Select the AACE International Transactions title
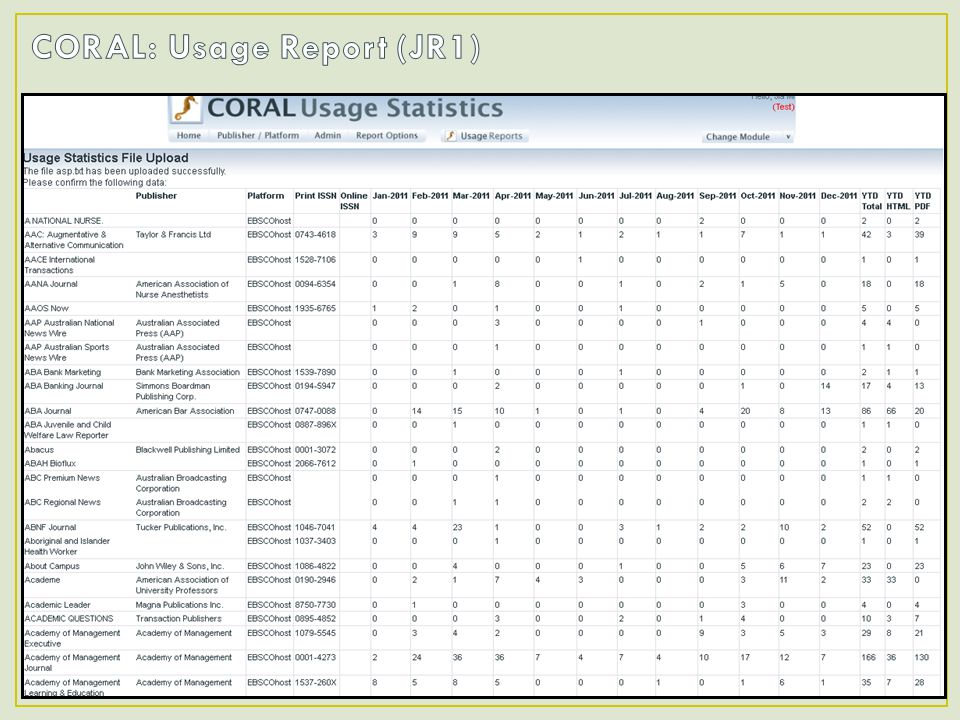960x720 pixels. tap(60, 264)
